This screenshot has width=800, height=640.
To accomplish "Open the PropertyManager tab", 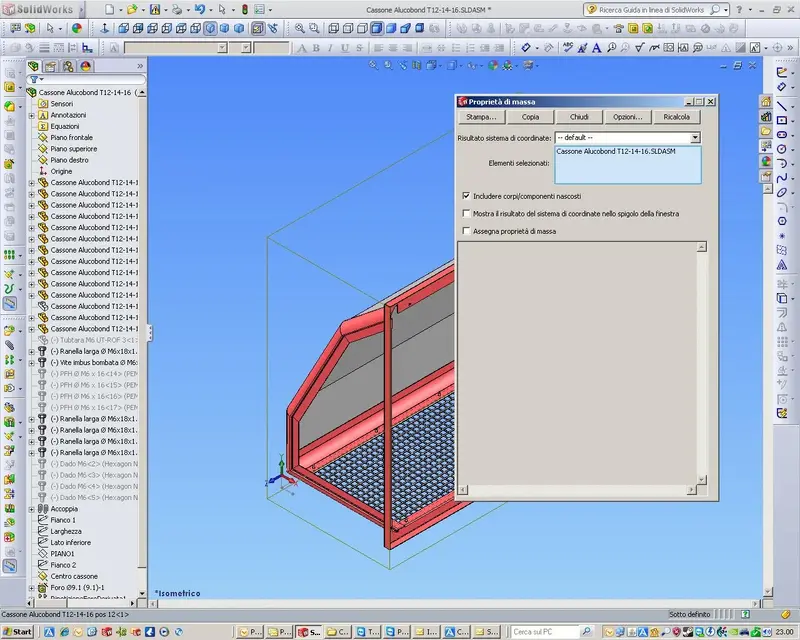I will 51,66.
